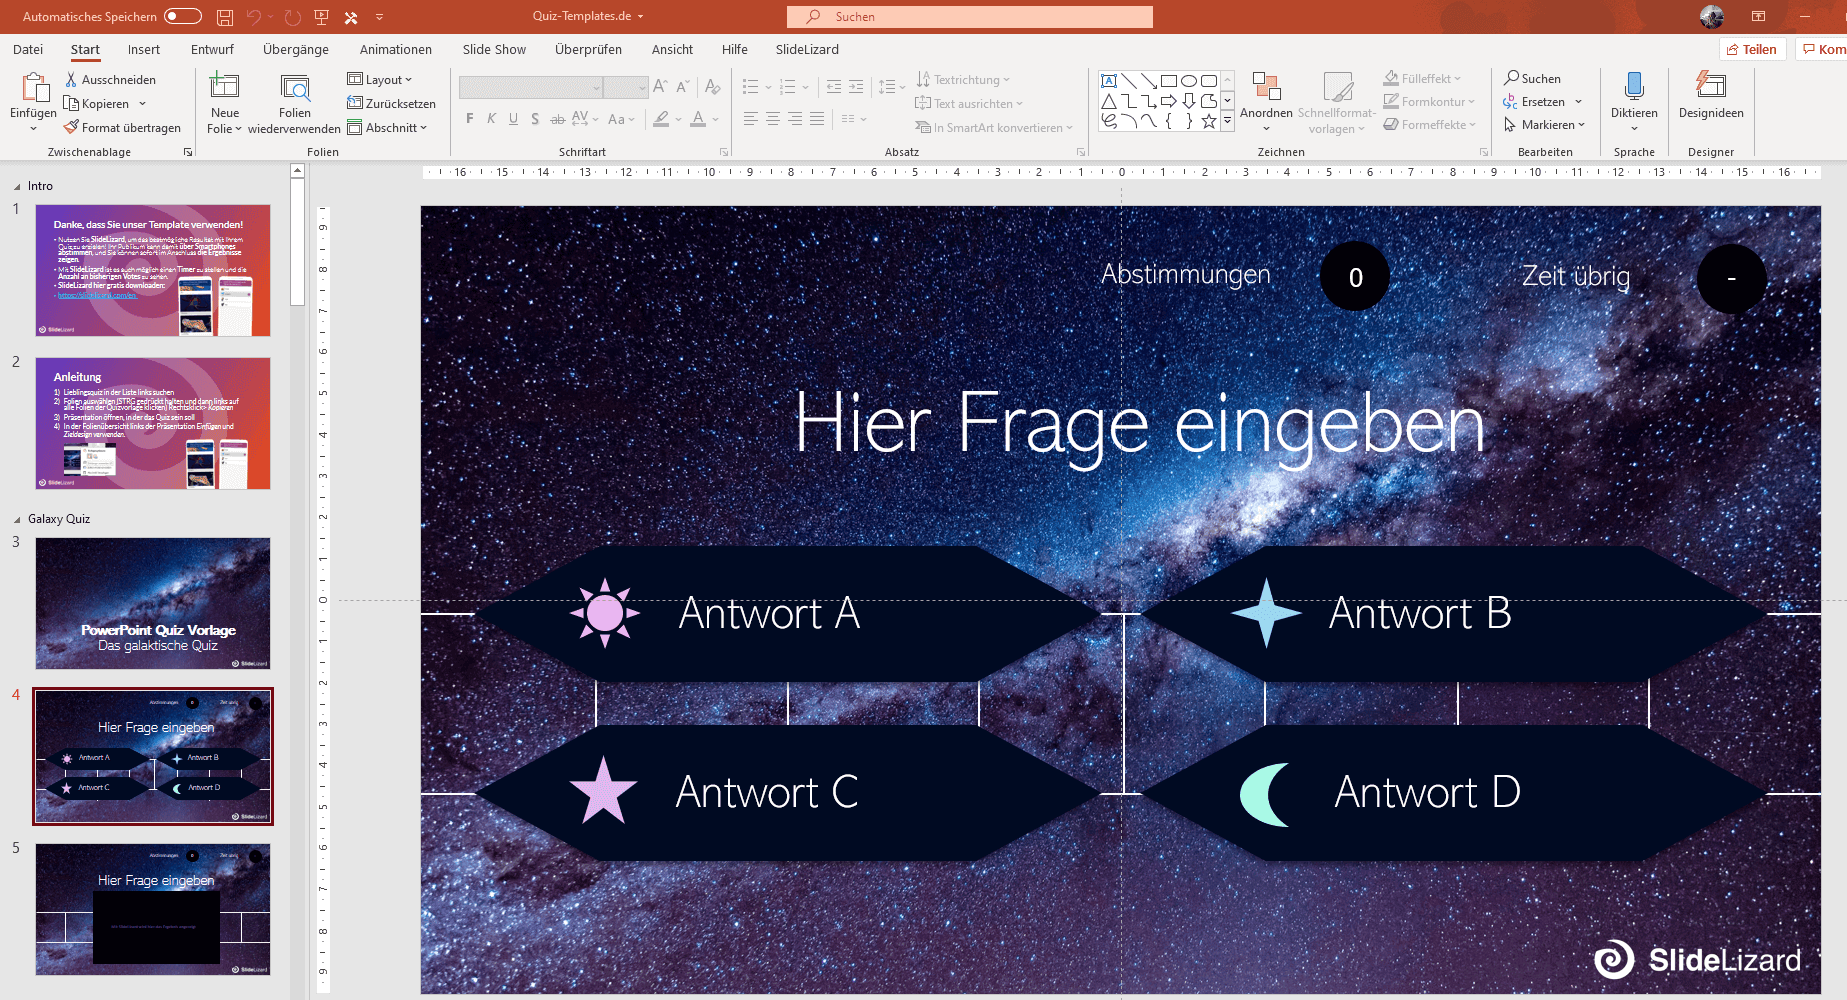Open the Datei menu
Image resolution: width=1847 pixels, height=1000 pixels.
pos(28,49)
